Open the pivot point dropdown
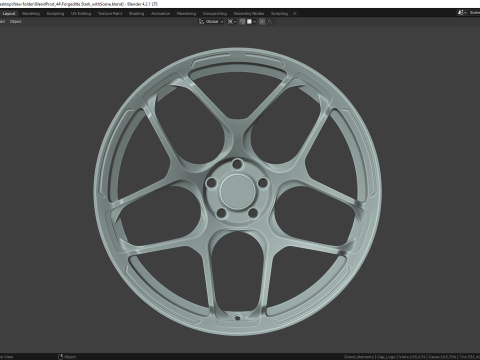The image size is (480, 360). click(x=232, y=22)
